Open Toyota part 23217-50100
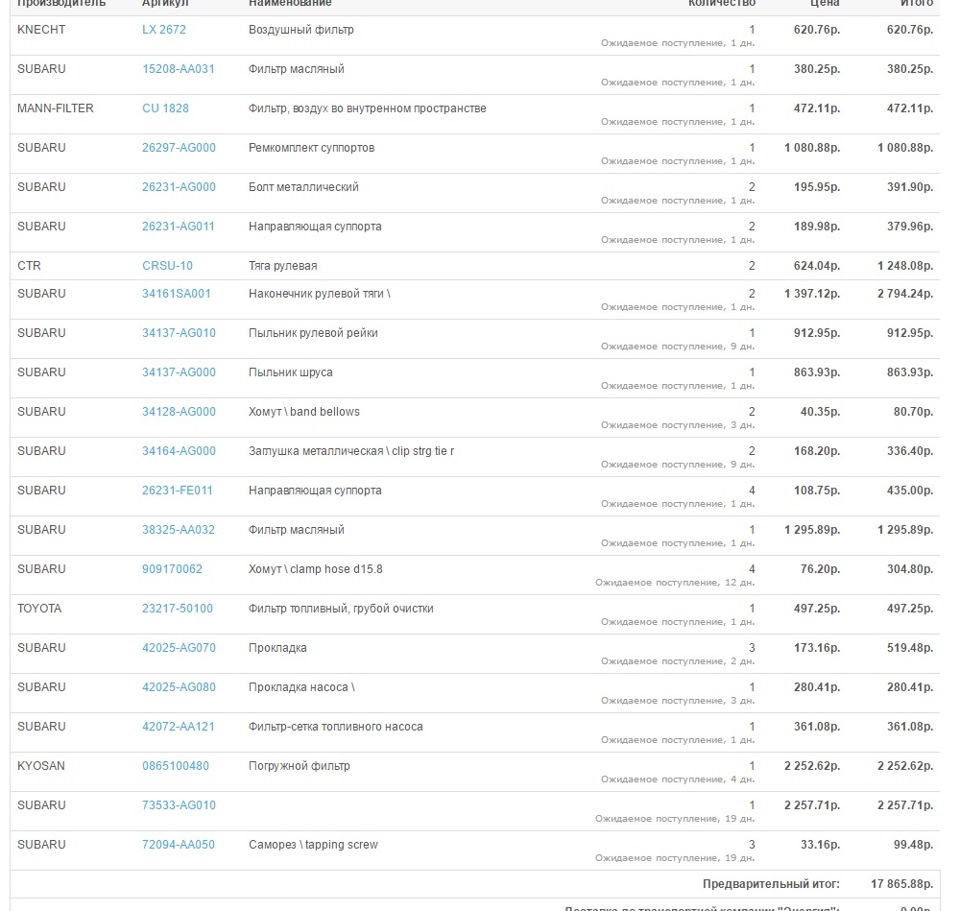This screenshot has height=911, width=960. coord(177,609)
